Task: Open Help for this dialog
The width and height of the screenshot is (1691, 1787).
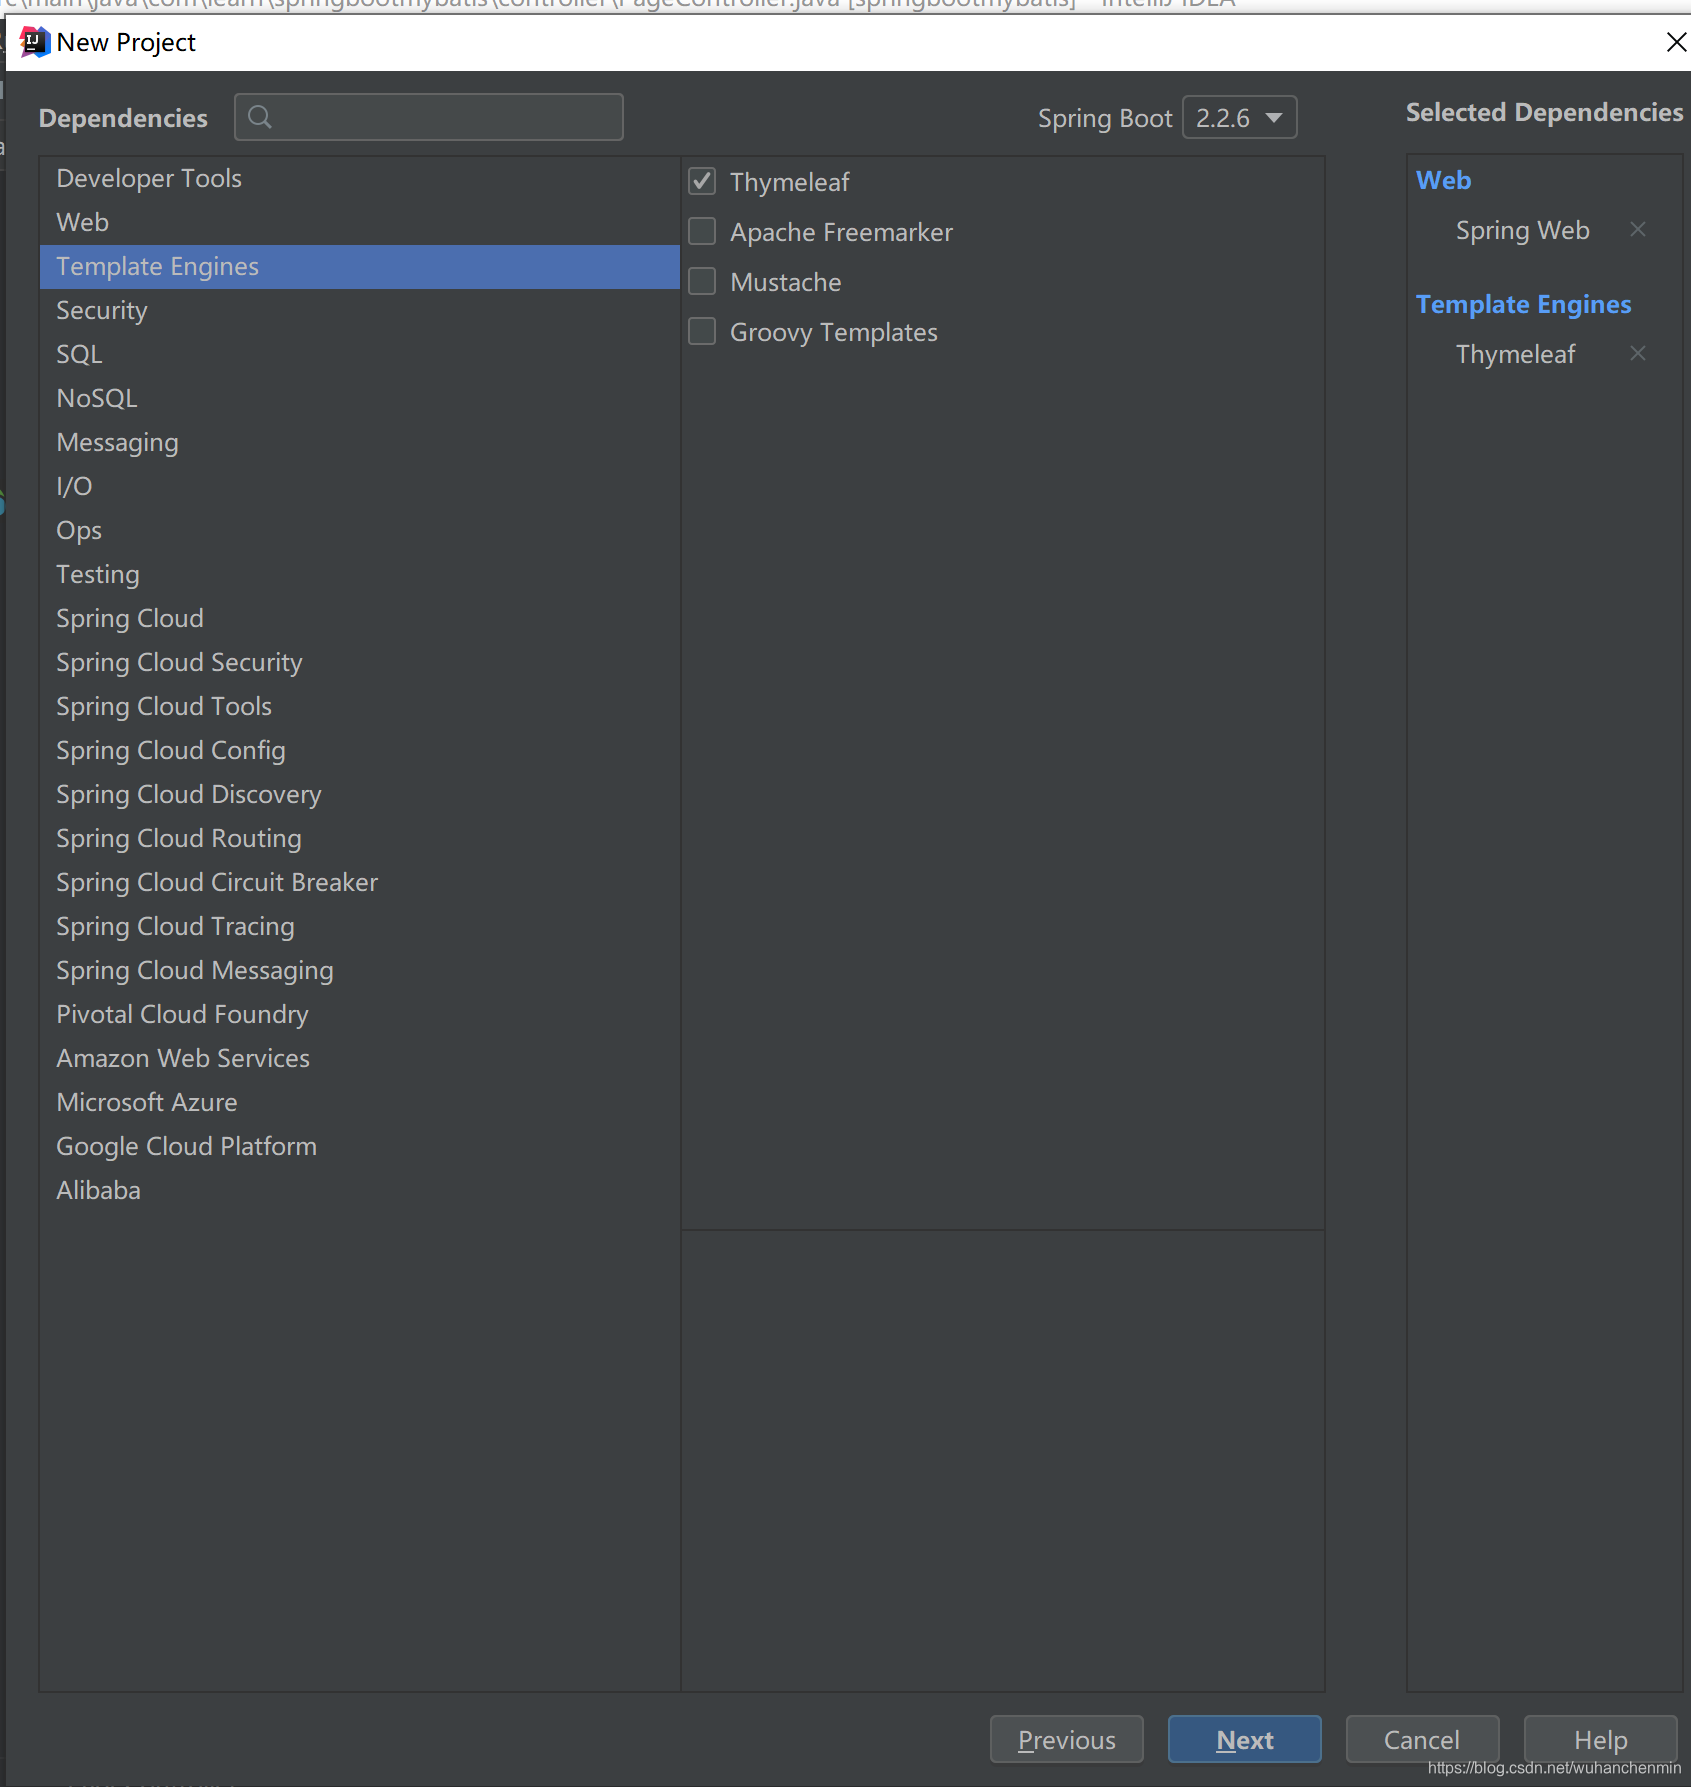Action: pyautogui.click(x=1600, y=1740)
